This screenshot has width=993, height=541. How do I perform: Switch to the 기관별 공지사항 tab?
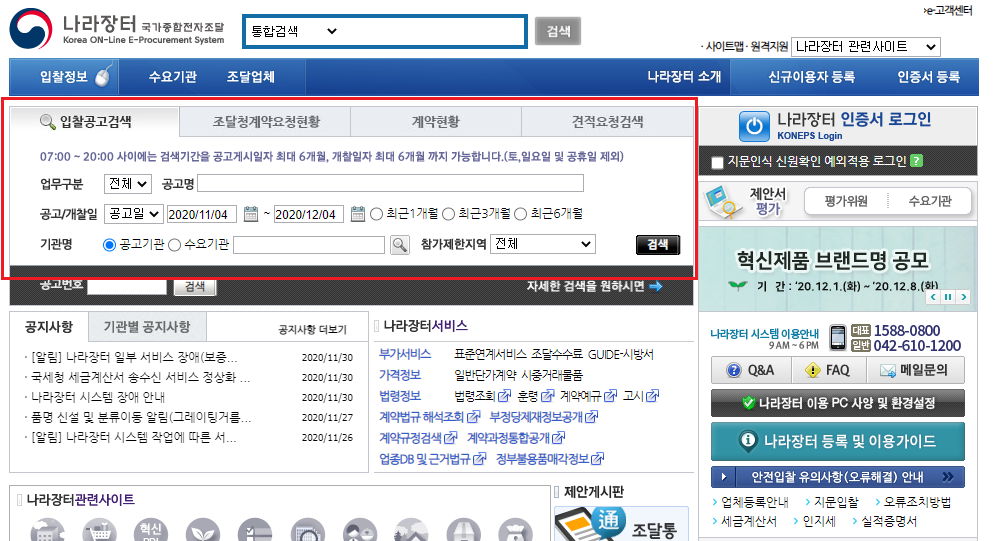point(147,327)
